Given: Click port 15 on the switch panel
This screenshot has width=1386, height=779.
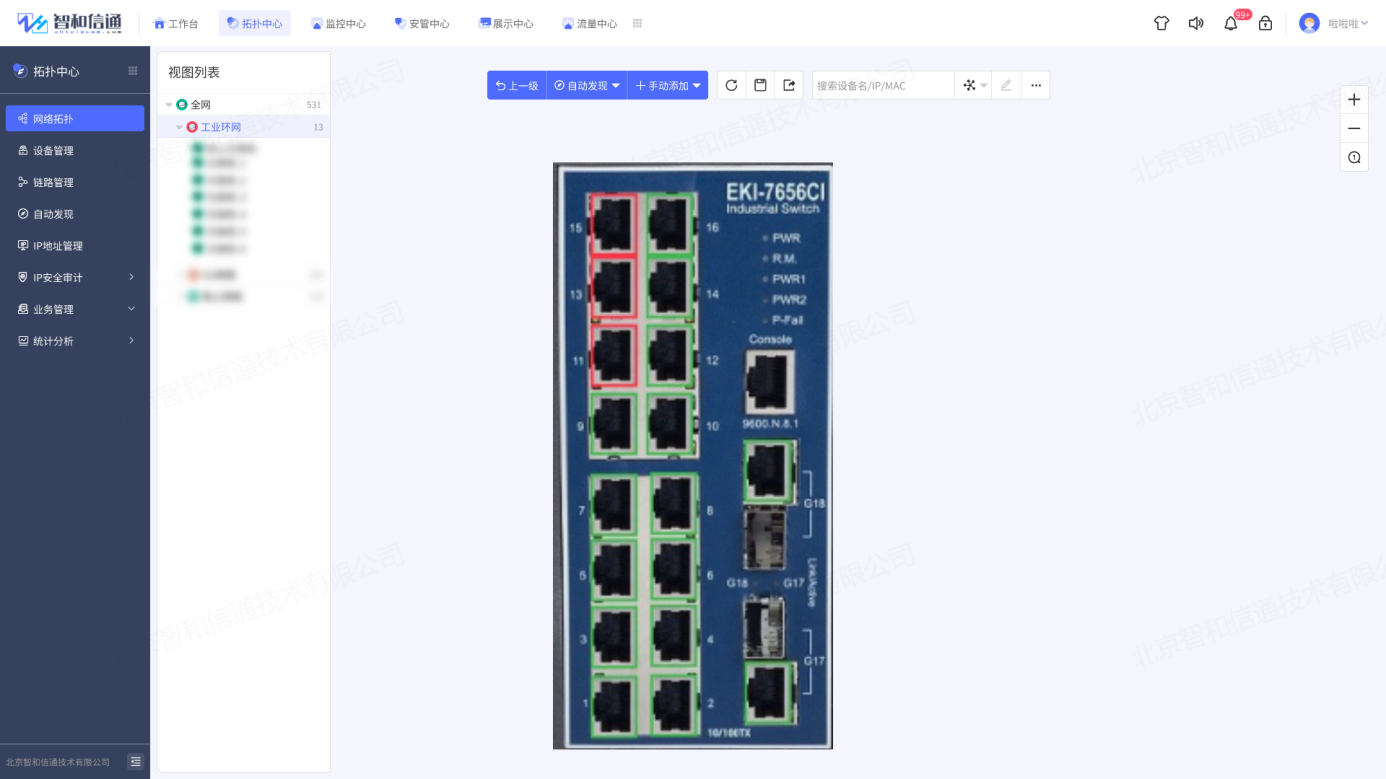Looking at the screenshot, I should [x=613, y=224].
